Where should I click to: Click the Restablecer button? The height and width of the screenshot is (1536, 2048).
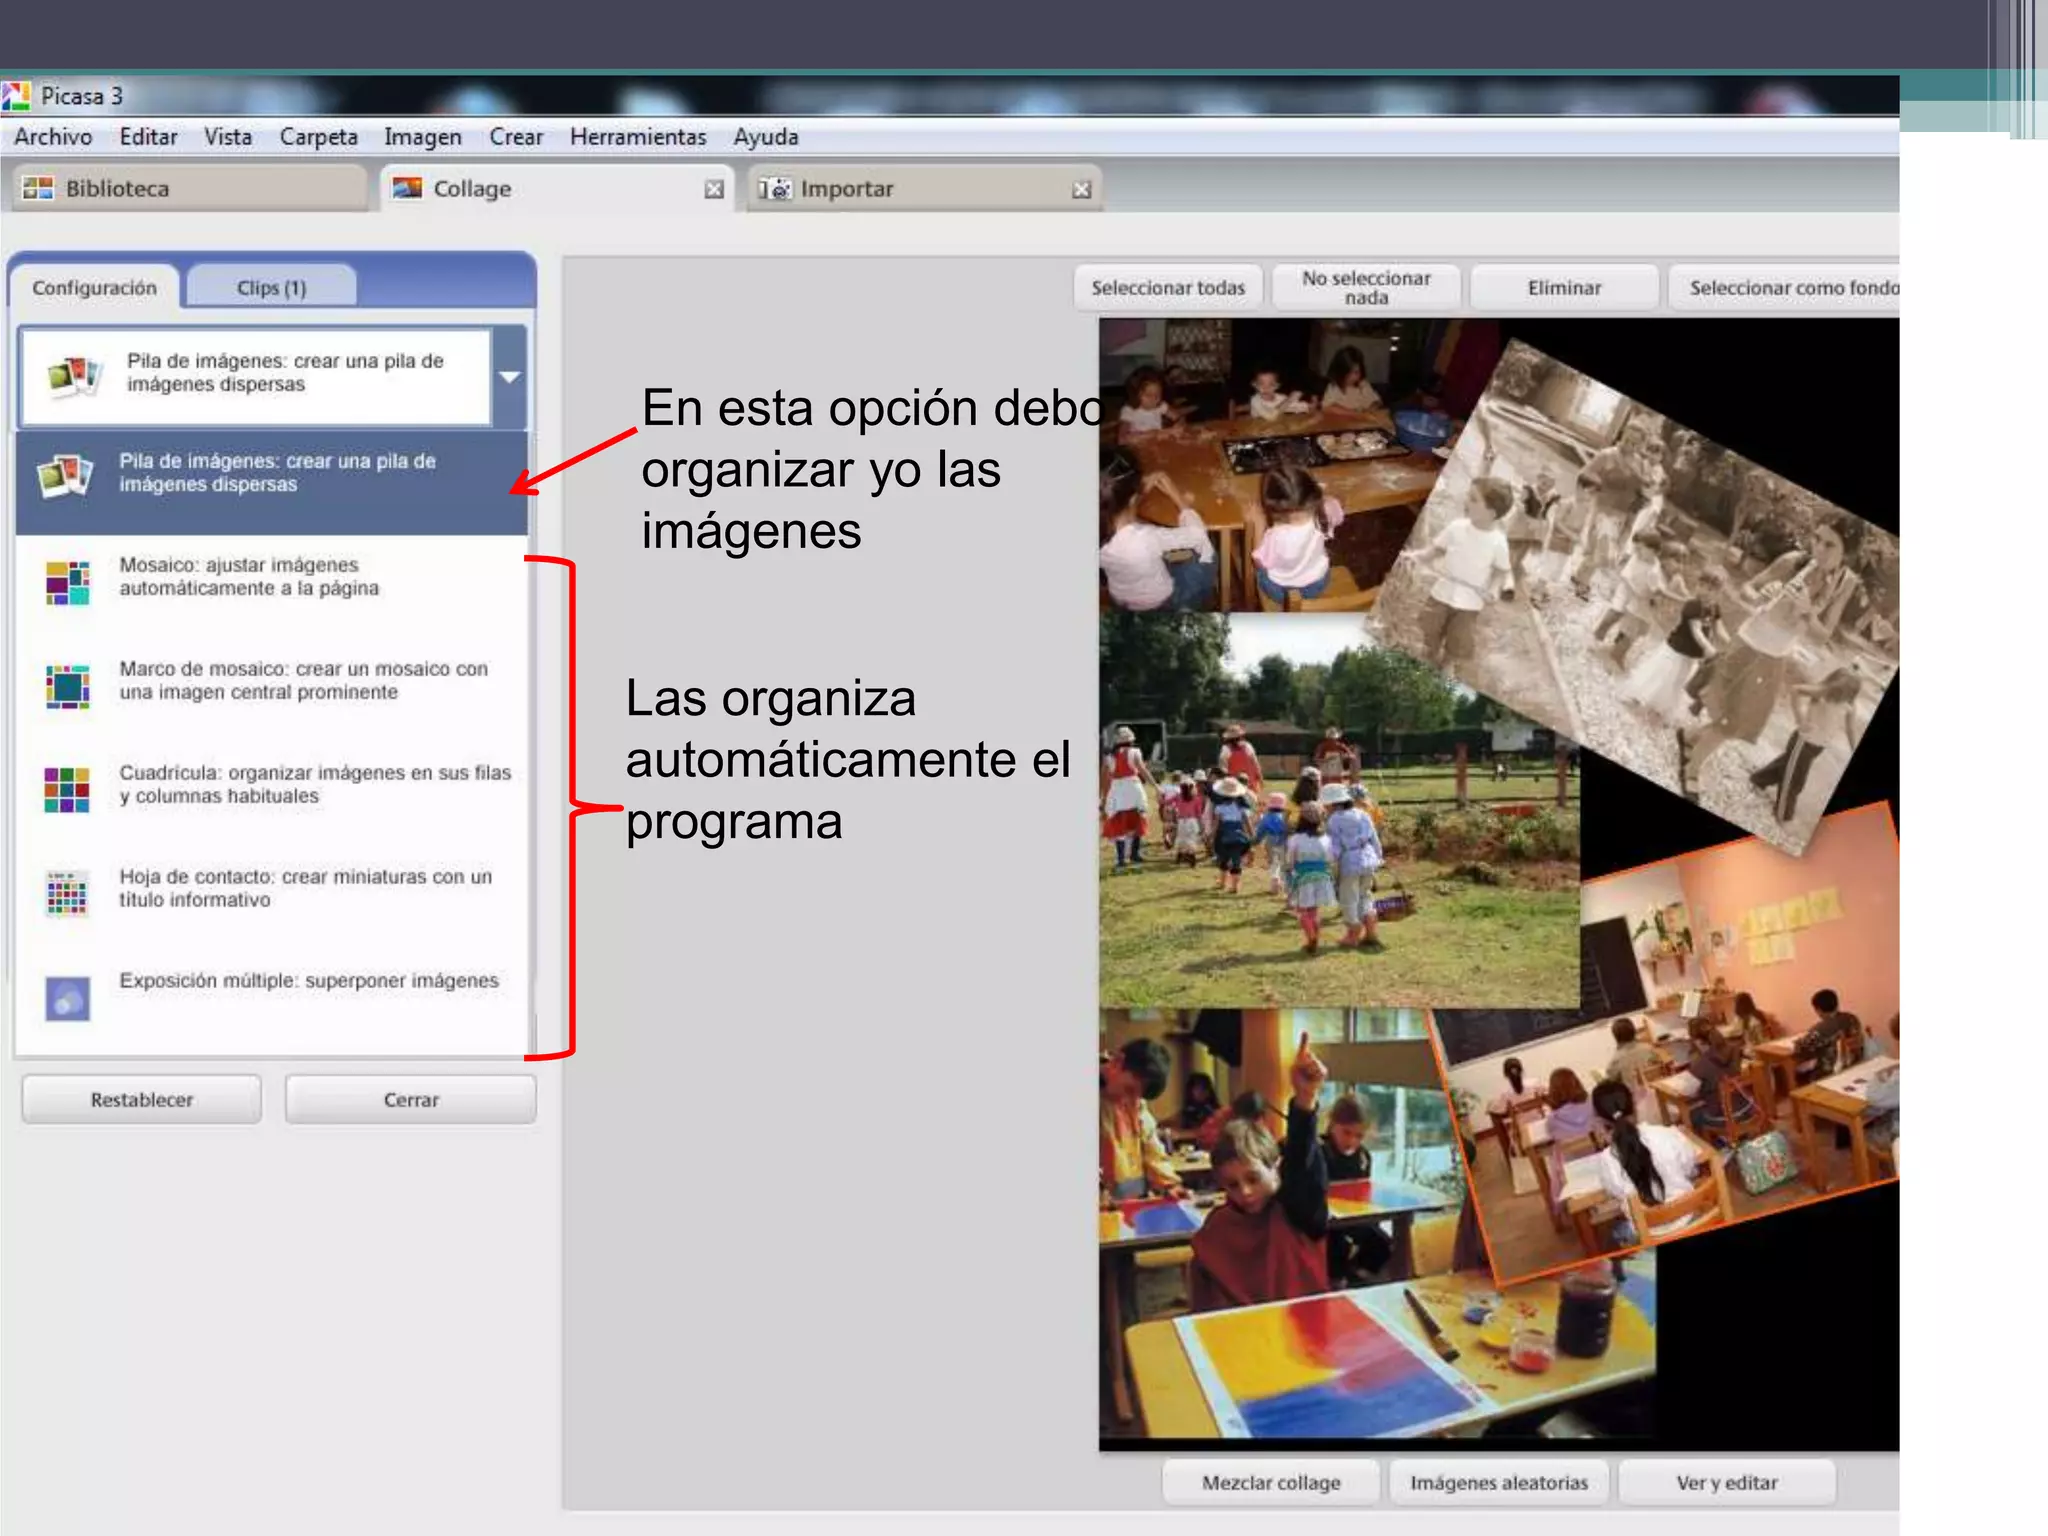pyautogui.click(x=141, y=1100)
